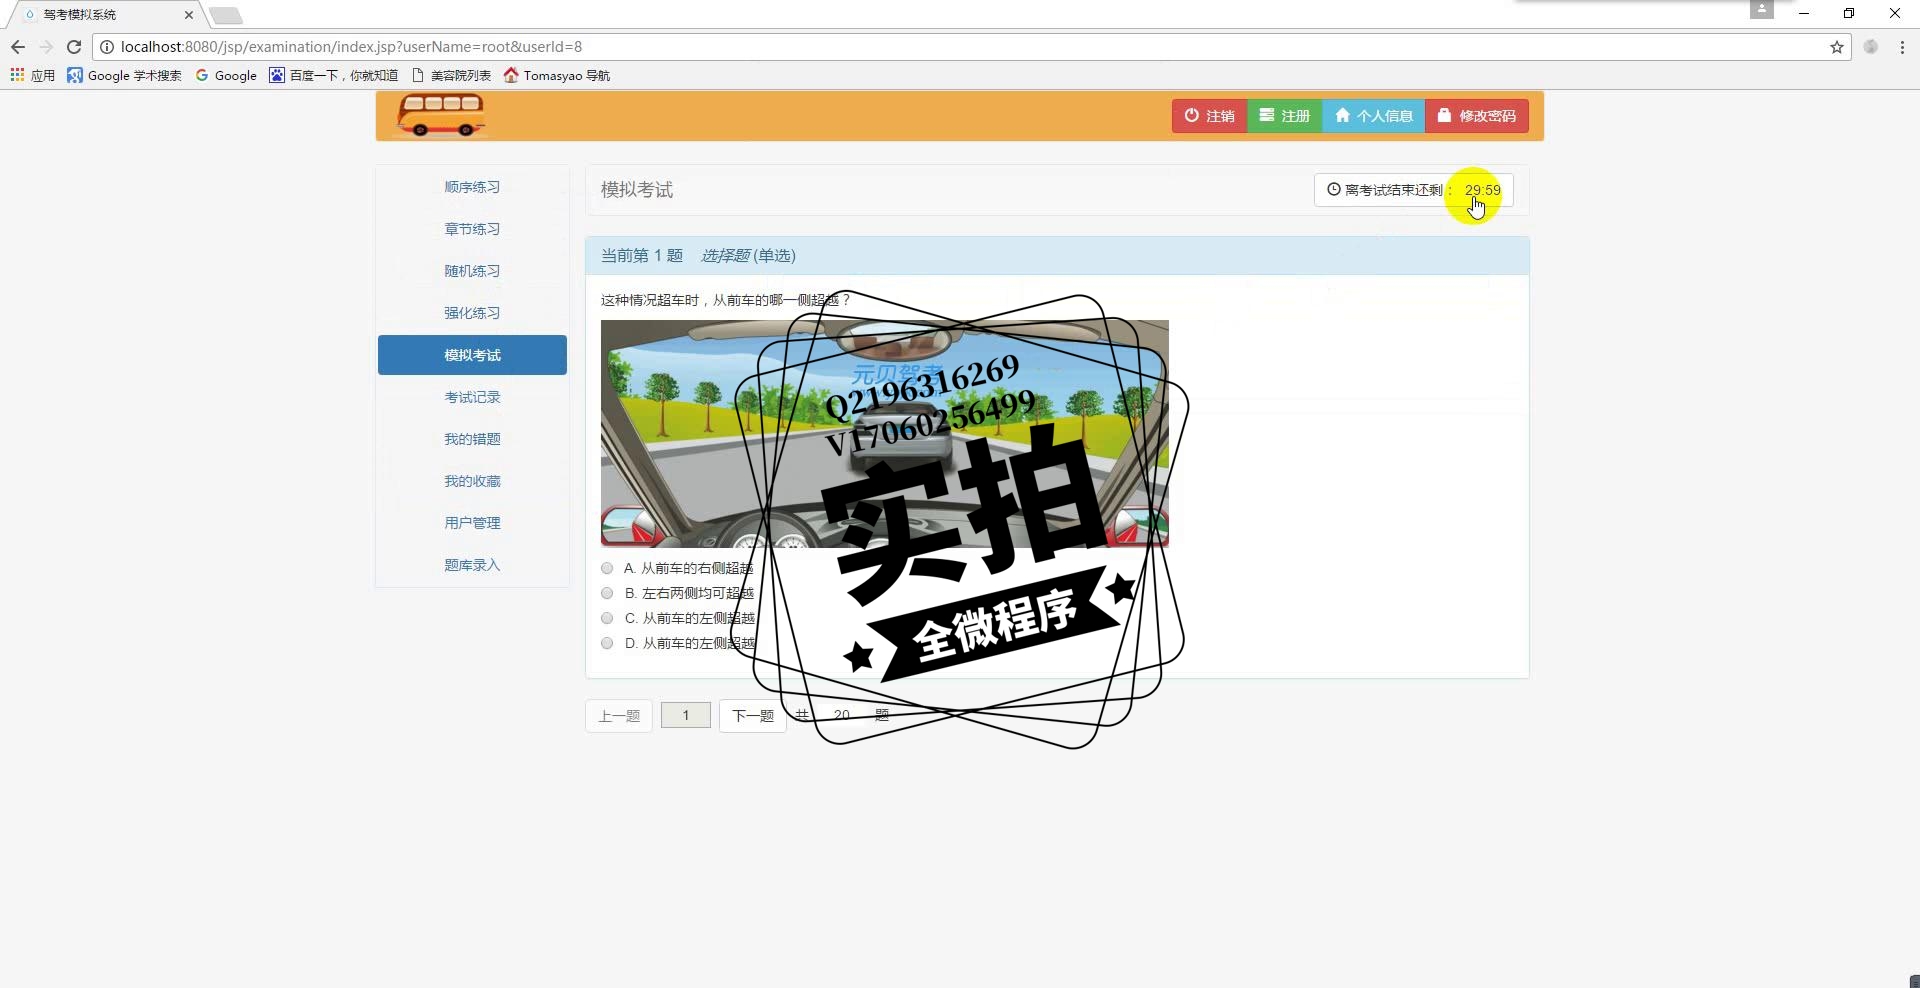Click the orange bus logo
This screenshot has width=1920, height=988.
(441, 115)
